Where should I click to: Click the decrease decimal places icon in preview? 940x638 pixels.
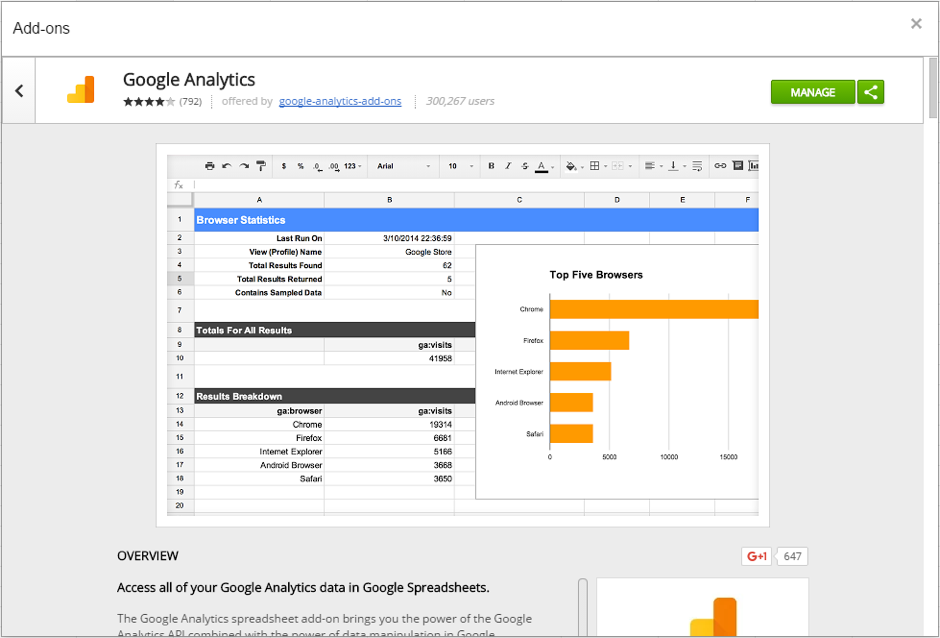pyautogui.click(x=317, y=166)
